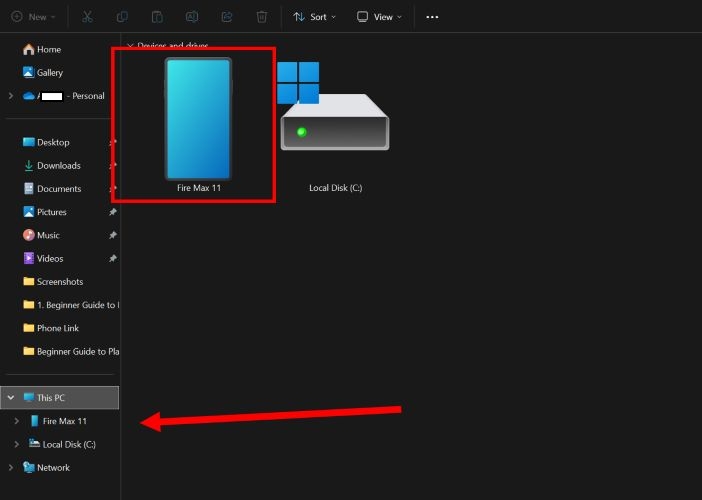Open the Downloads quick access folder
Viewport: 702px width, 500px height.
[x=52, y=166]
